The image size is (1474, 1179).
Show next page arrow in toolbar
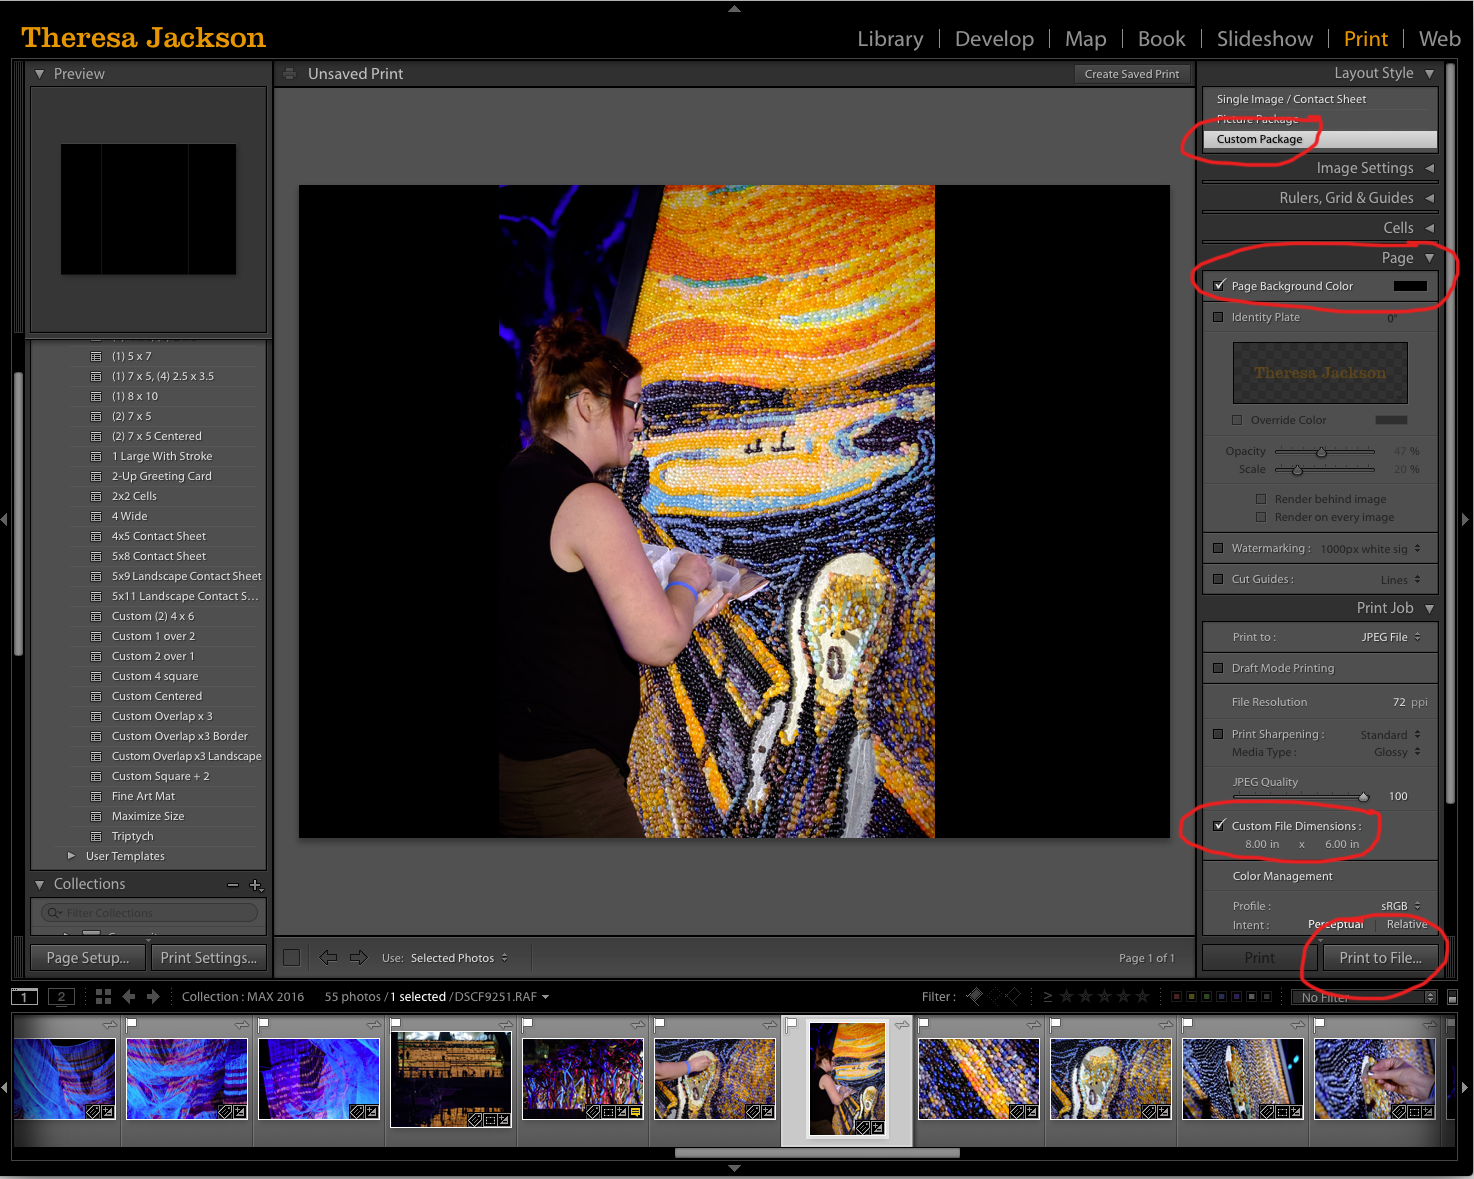pyautogui.click(x=358, y=957)
